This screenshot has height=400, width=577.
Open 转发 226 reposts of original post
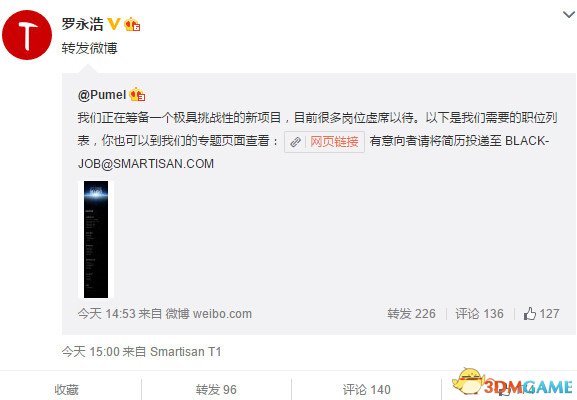coord(411,314)
